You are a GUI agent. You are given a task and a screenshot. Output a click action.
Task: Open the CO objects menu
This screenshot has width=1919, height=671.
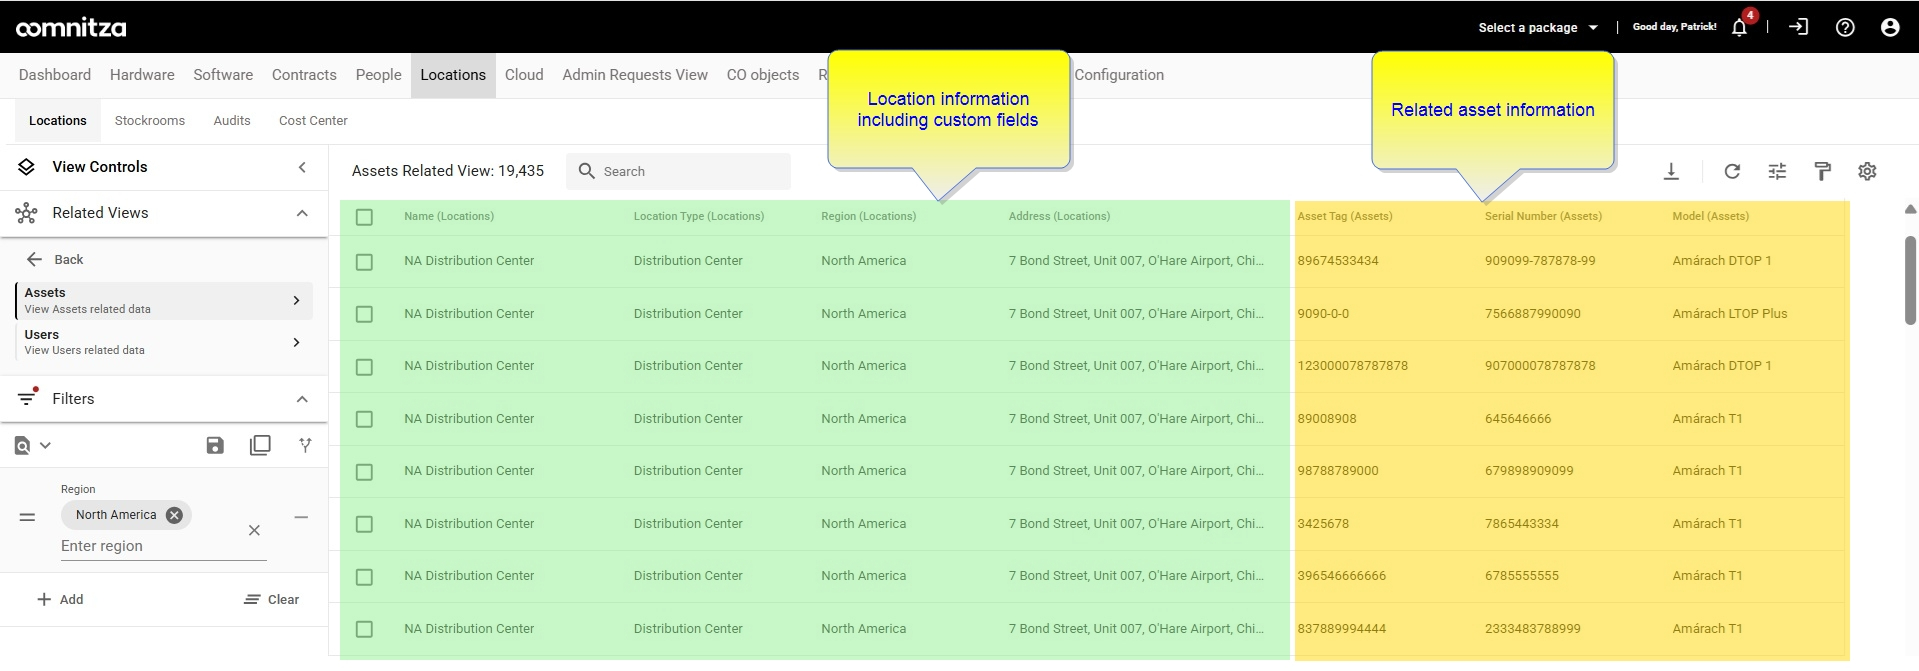[763, 75]
